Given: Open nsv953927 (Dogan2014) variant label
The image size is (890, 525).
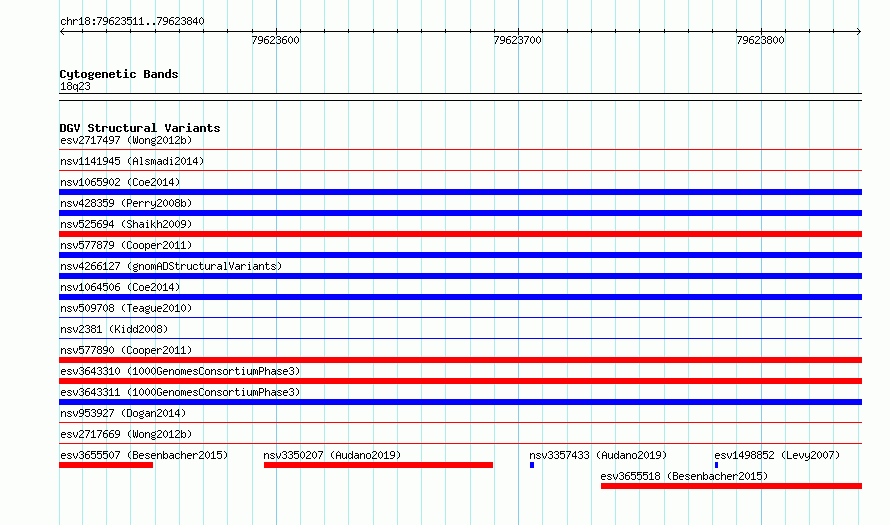Looking at the screenshot, I should (123, 413).
